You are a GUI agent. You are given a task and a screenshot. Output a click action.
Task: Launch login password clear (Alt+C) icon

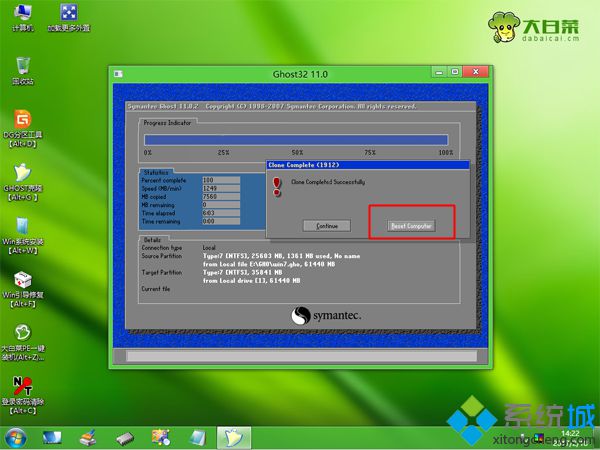(x=23, y=396)
